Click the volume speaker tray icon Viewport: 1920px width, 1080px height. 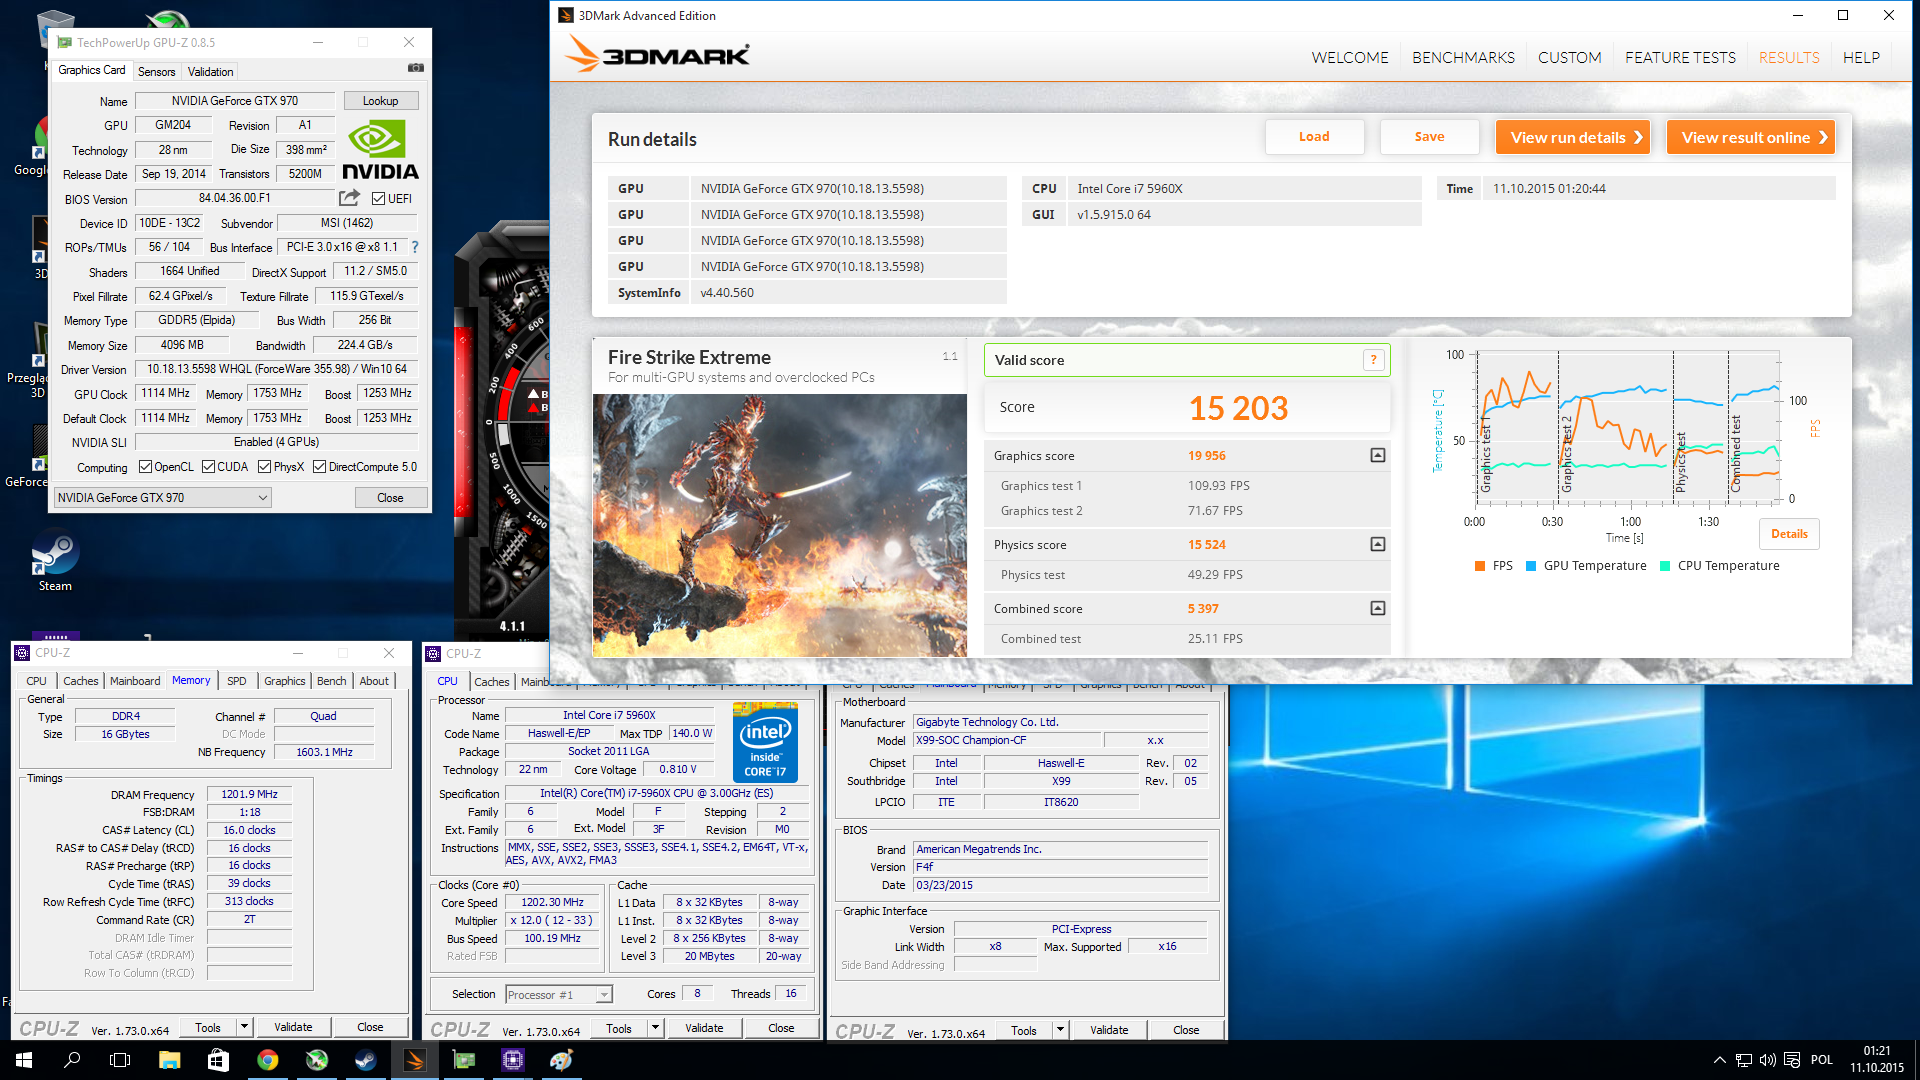click(1768, 1060)
